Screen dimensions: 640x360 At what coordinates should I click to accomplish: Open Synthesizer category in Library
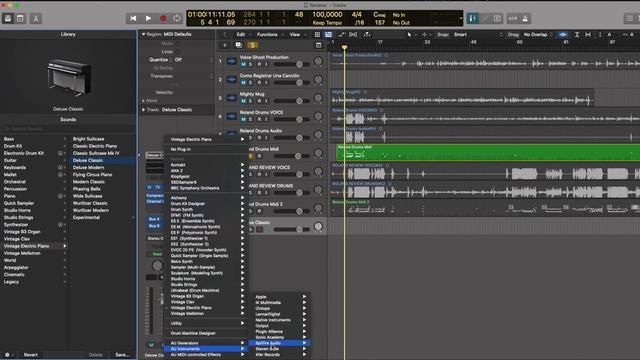[x=34, y=224]
